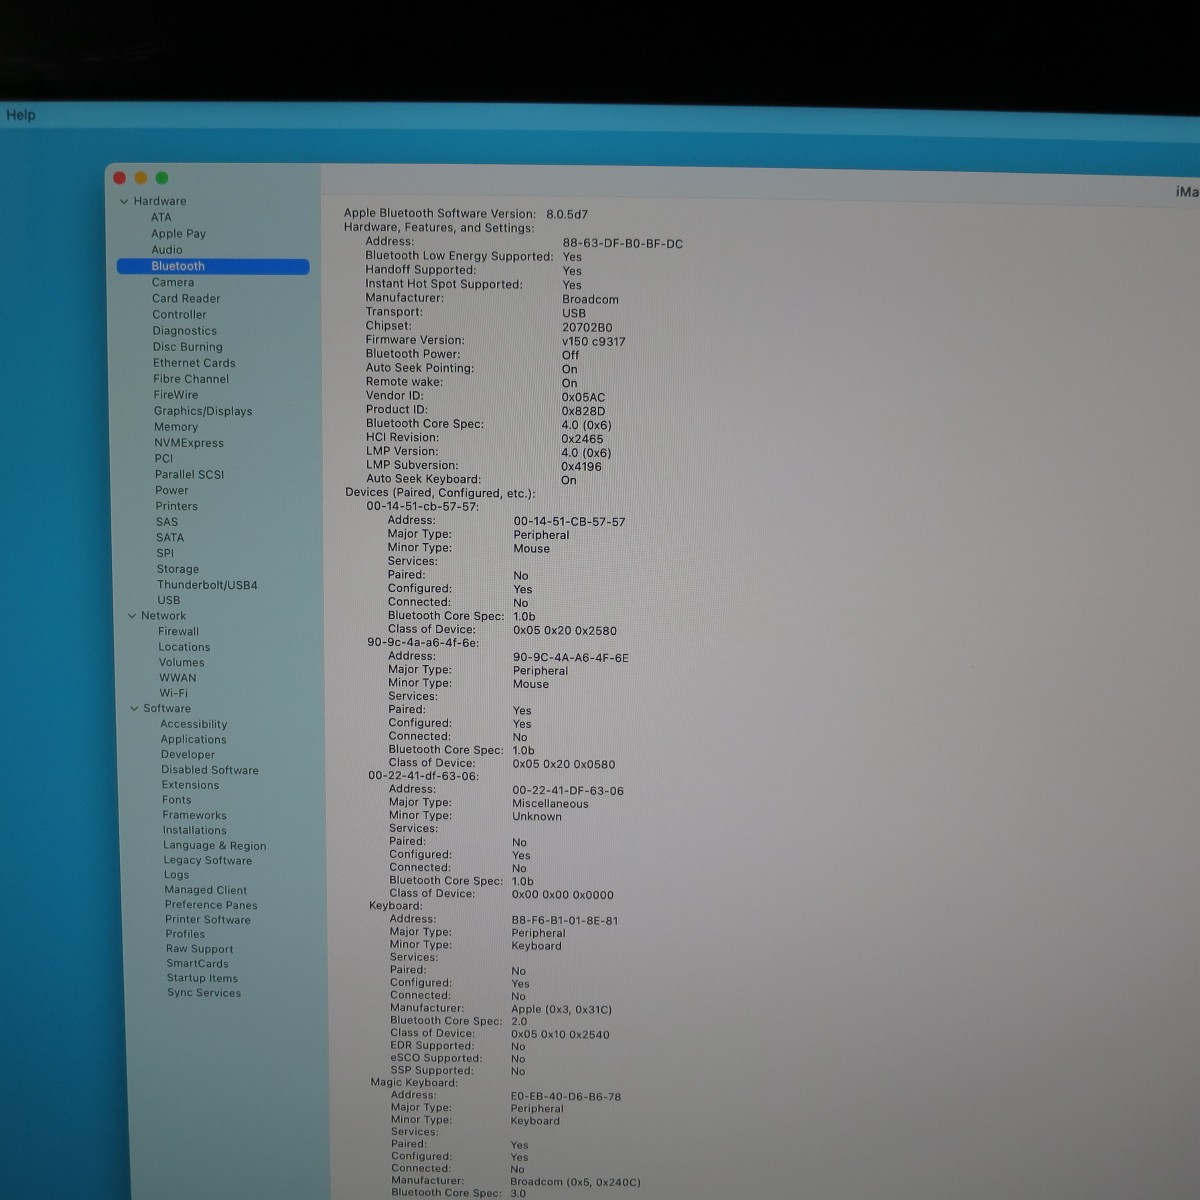Select Locations under Network
1200x1200 pixels.
184,647
